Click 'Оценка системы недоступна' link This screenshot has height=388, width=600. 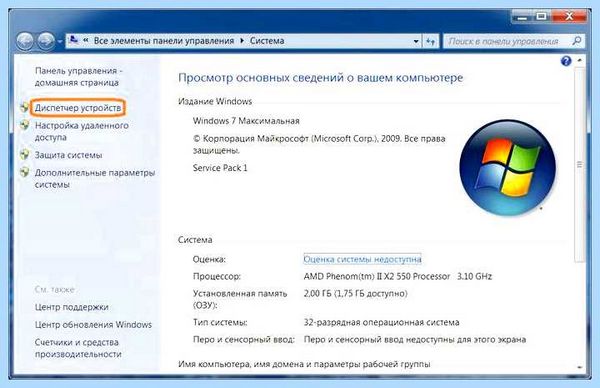(x=362, y=259)
